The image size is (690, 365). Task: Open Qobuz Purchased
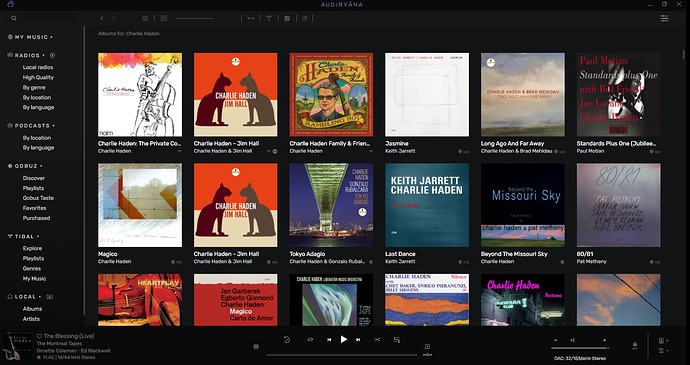[37, 218]
